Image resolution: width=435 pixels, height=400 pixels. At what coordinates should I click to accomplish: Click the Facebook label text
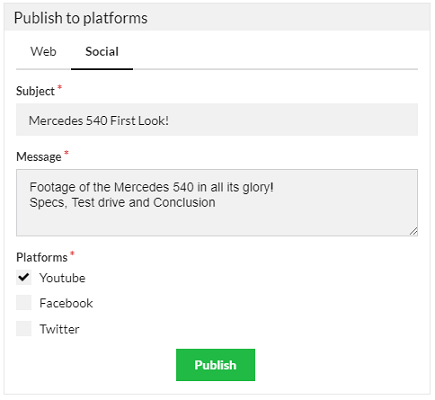[x=66, y=303]
